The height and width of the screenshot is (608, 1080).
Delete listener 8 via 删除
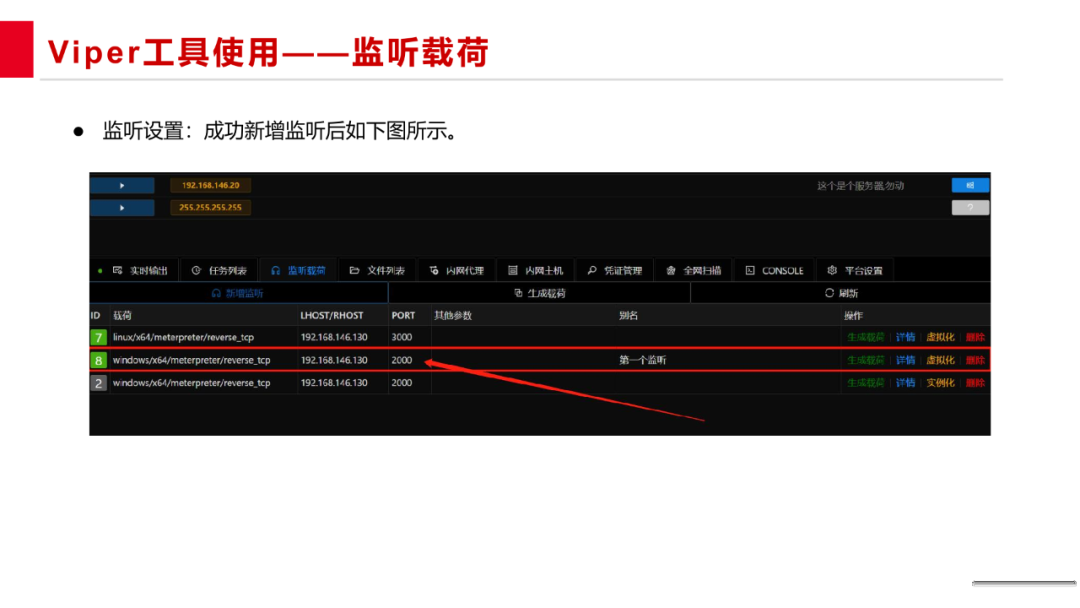point(975,360)
